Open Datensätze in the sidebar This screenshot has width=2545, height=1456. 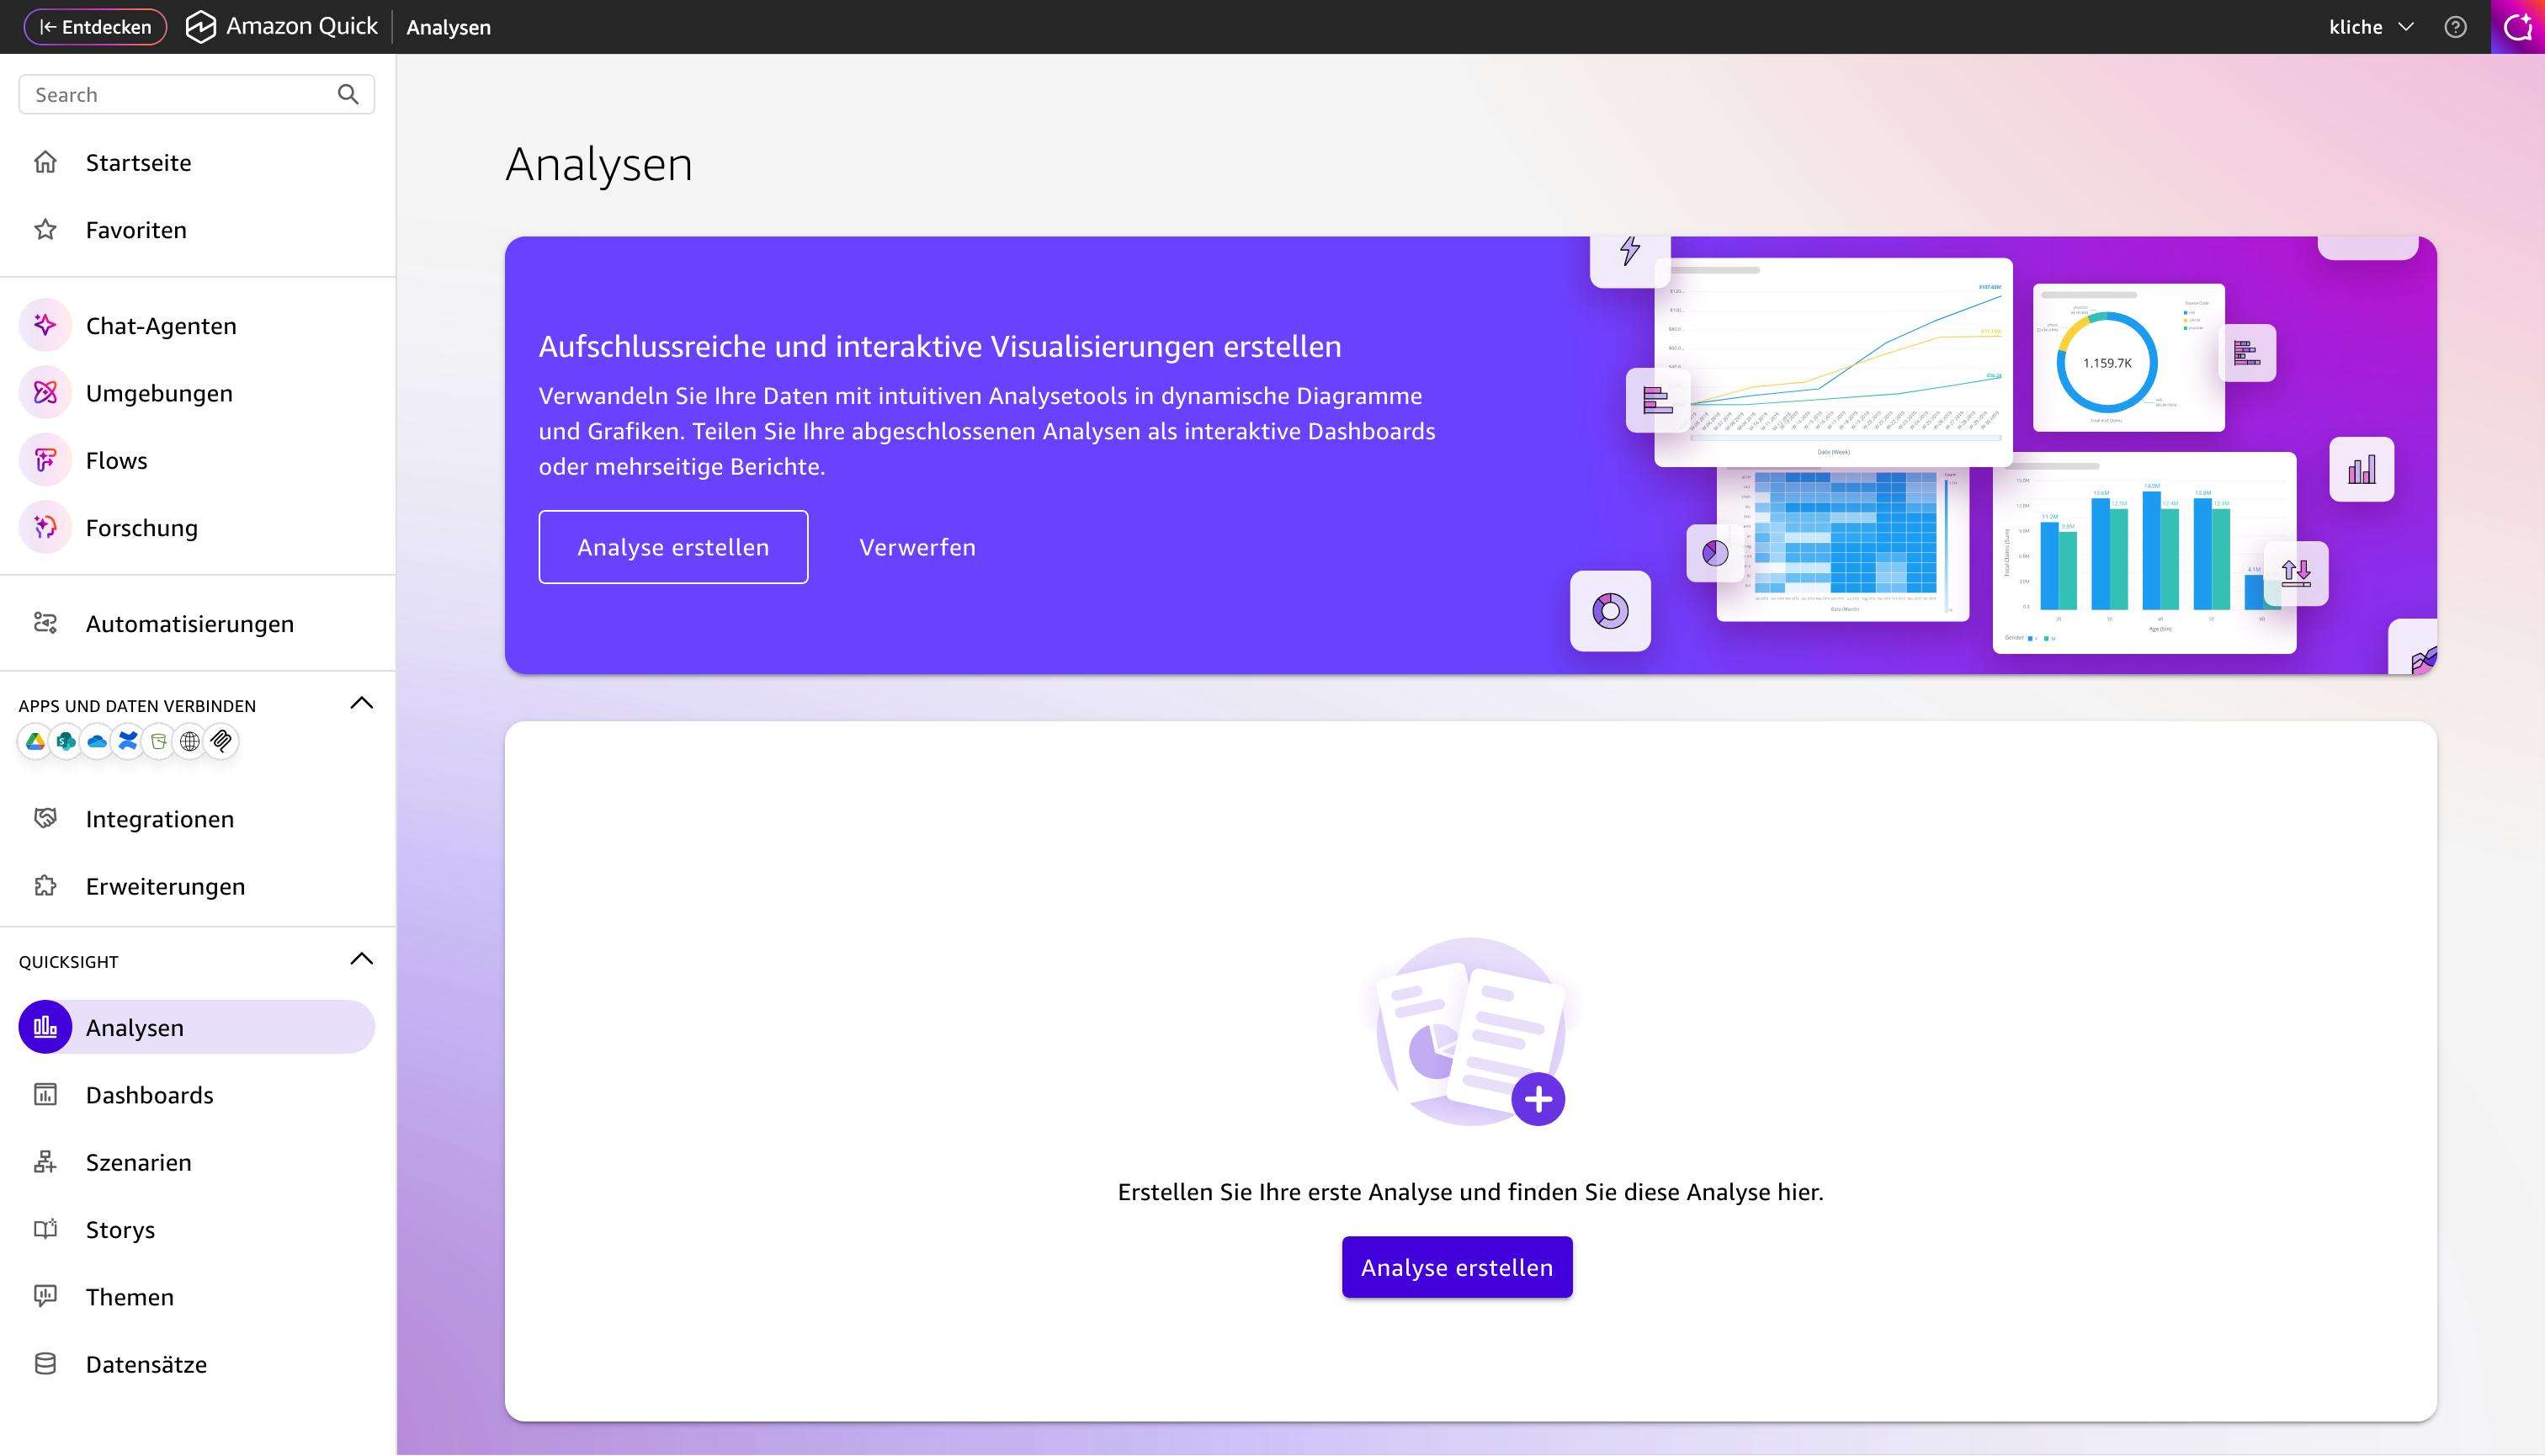[146, 1364]
